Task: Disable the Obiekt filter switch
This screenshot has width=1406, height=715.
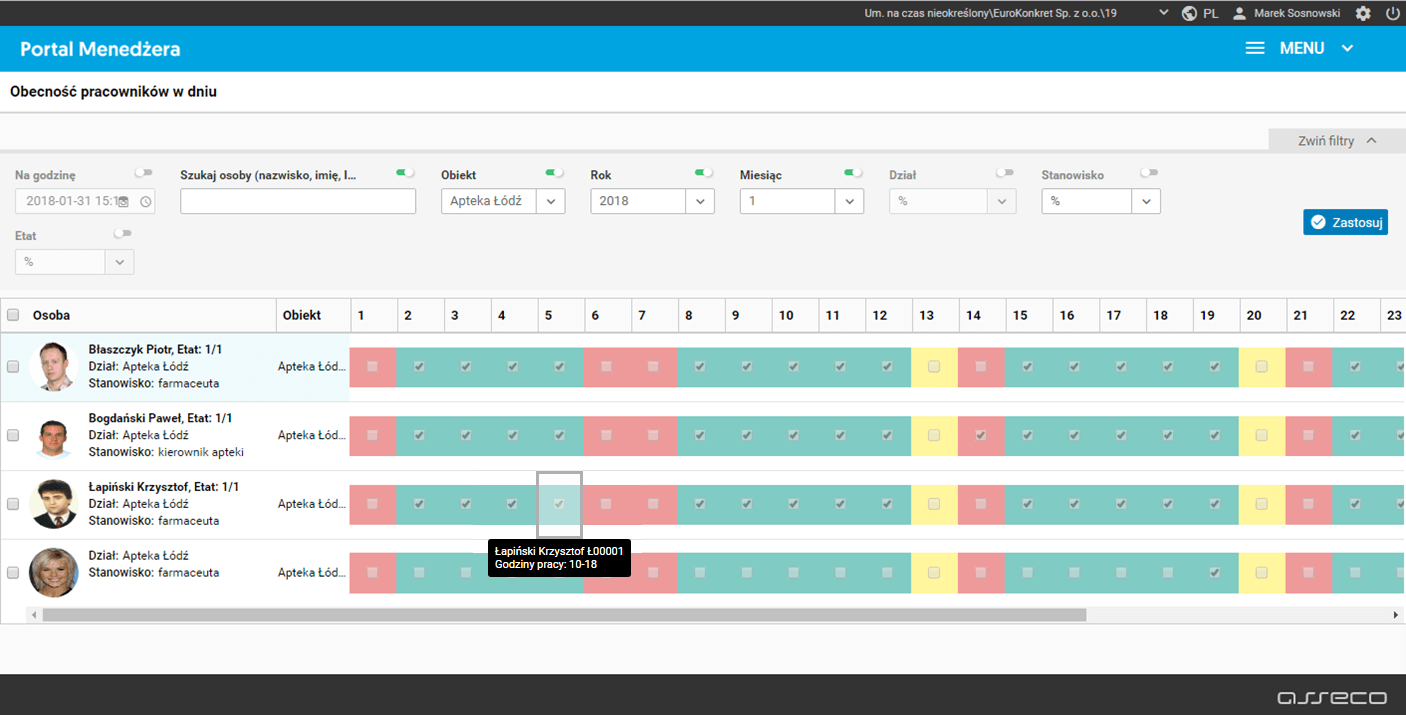Action: (x=554, y=173)
